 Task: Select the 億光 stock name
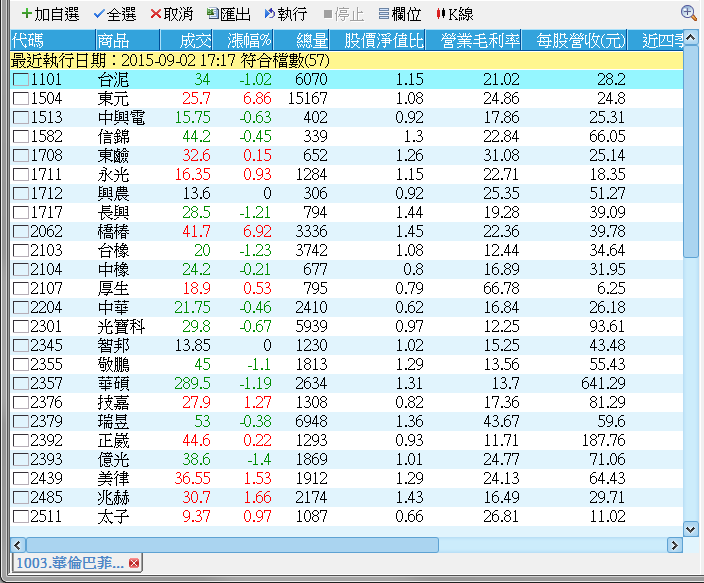tap(113, 459)
